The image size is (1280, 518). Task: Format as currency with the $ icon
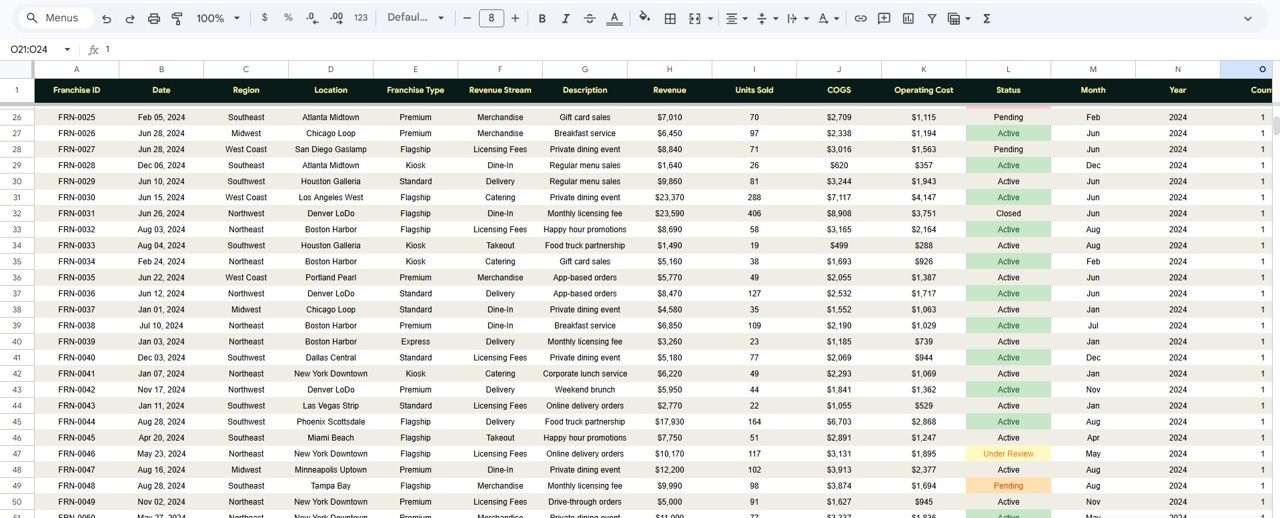(264, 18)
